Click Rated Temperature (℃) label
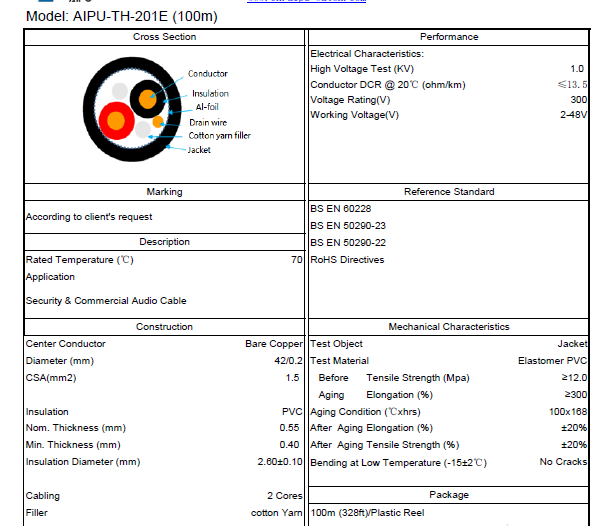This screenshot has width=592, height=526. coord(80,260)
